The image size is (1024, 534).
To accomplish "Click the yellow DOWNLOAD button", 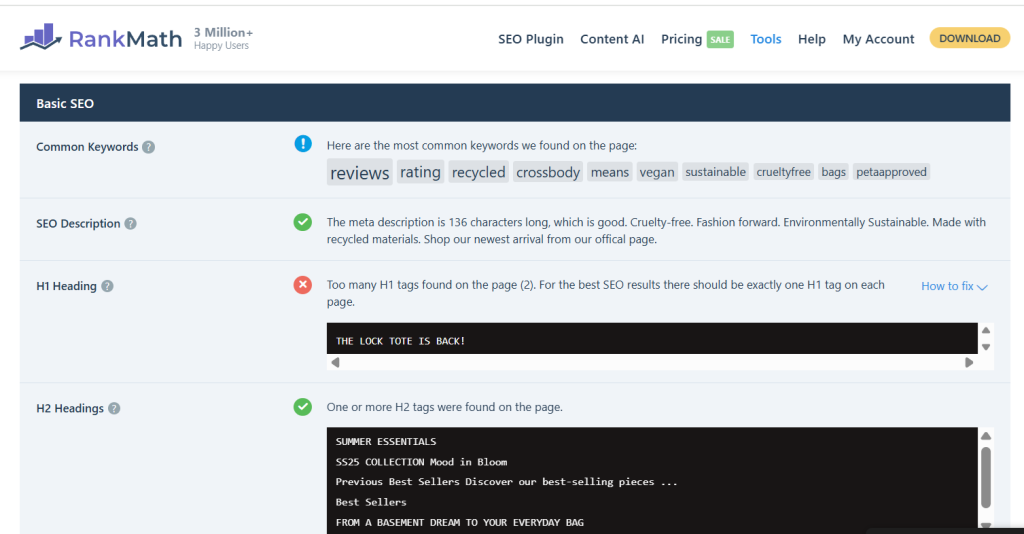I will (x=969, y=38).
